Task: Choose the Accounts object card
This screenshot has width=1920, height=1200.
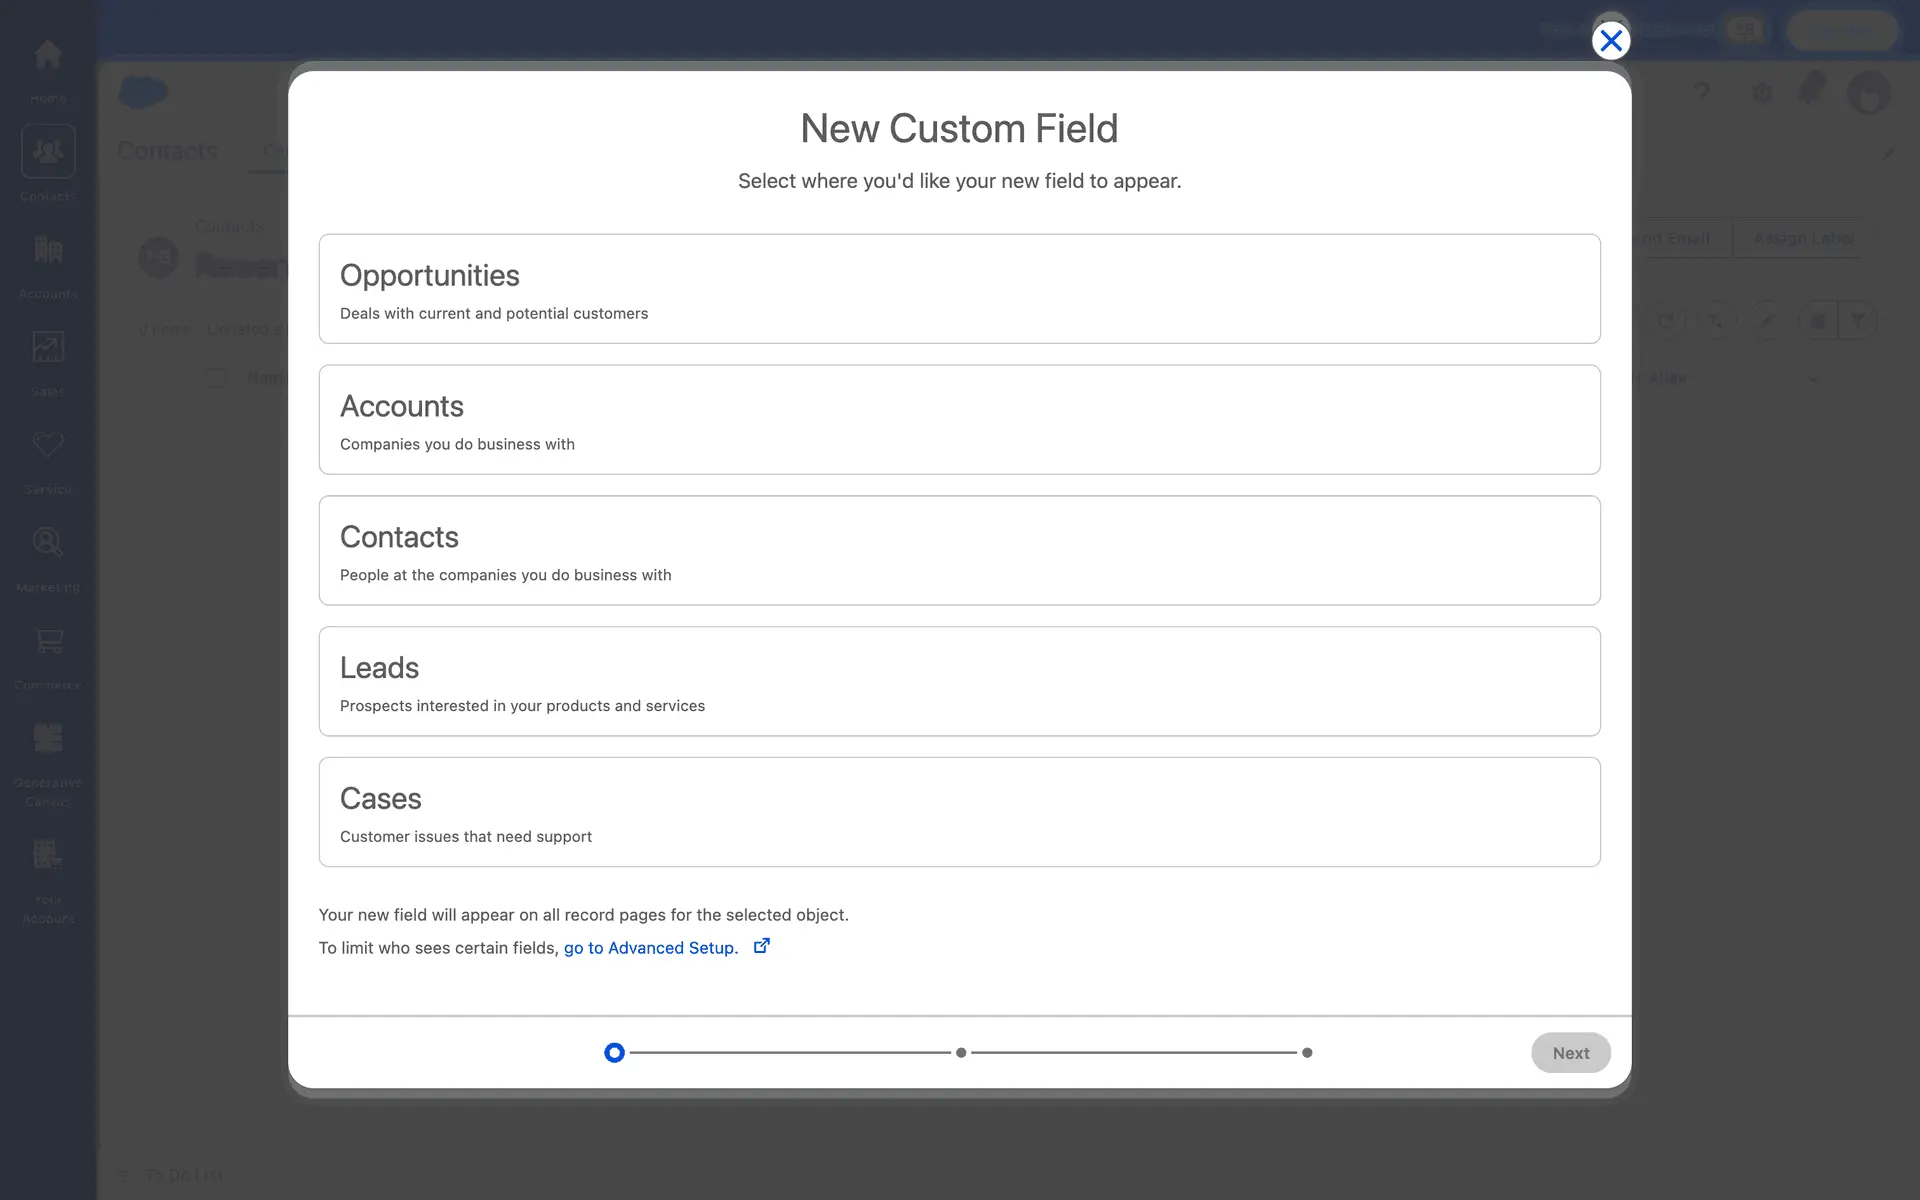Action: point(959,420)
